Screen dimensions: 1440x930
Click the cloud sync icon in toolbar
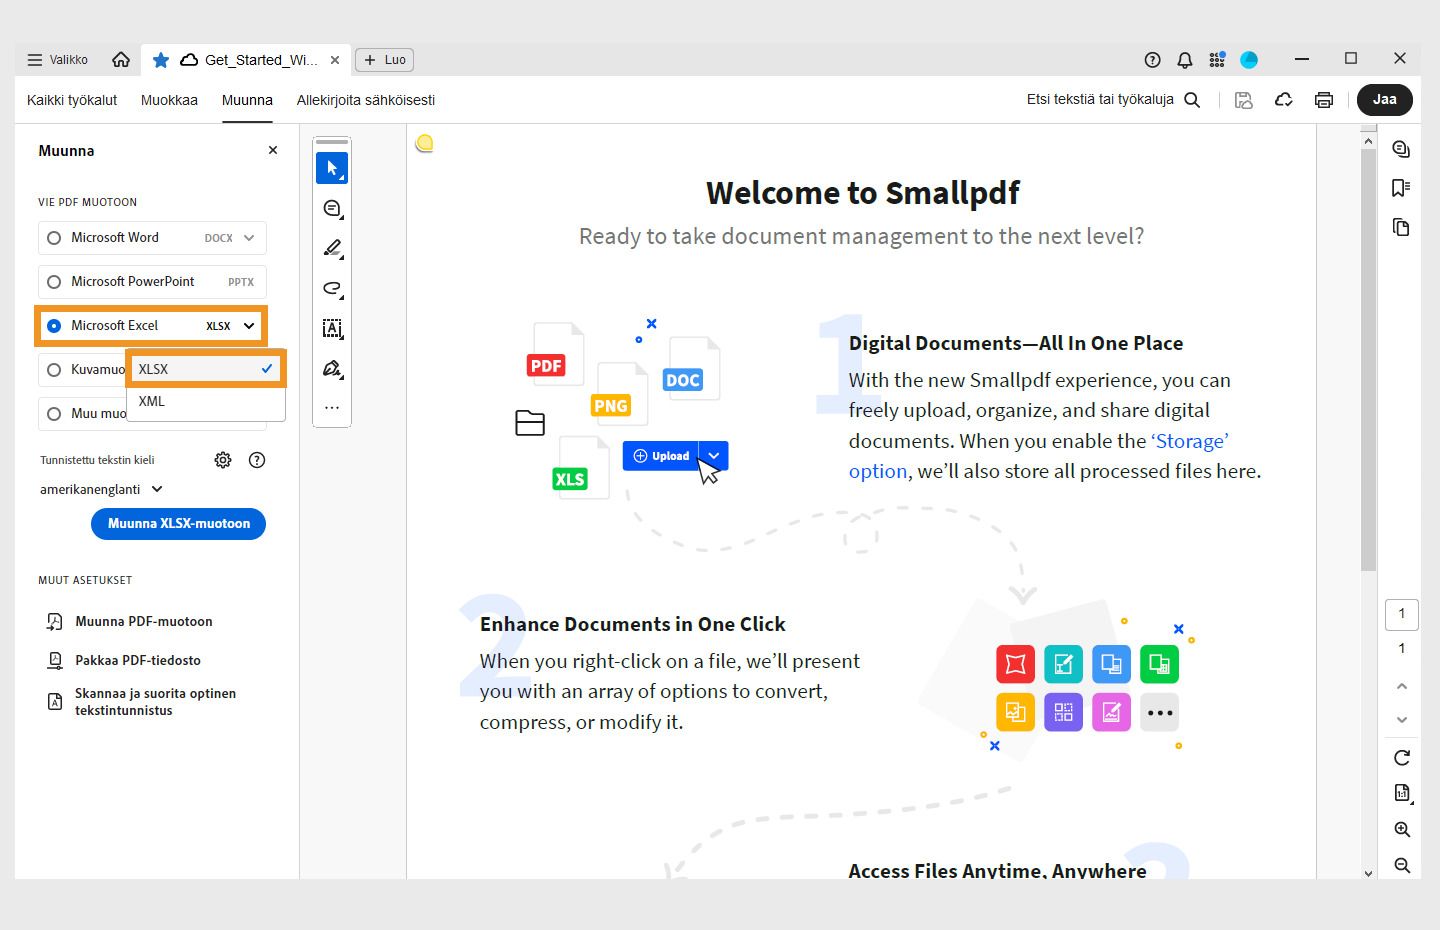point(1284,100)
